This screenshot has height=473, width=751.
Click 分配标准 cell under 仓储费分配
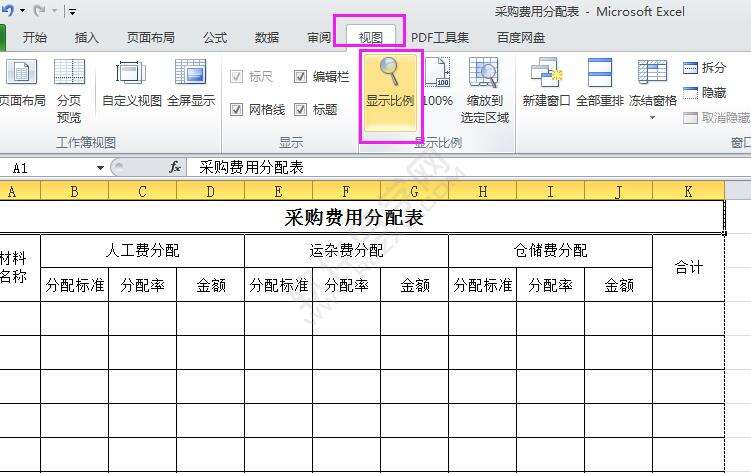(483, 285)
